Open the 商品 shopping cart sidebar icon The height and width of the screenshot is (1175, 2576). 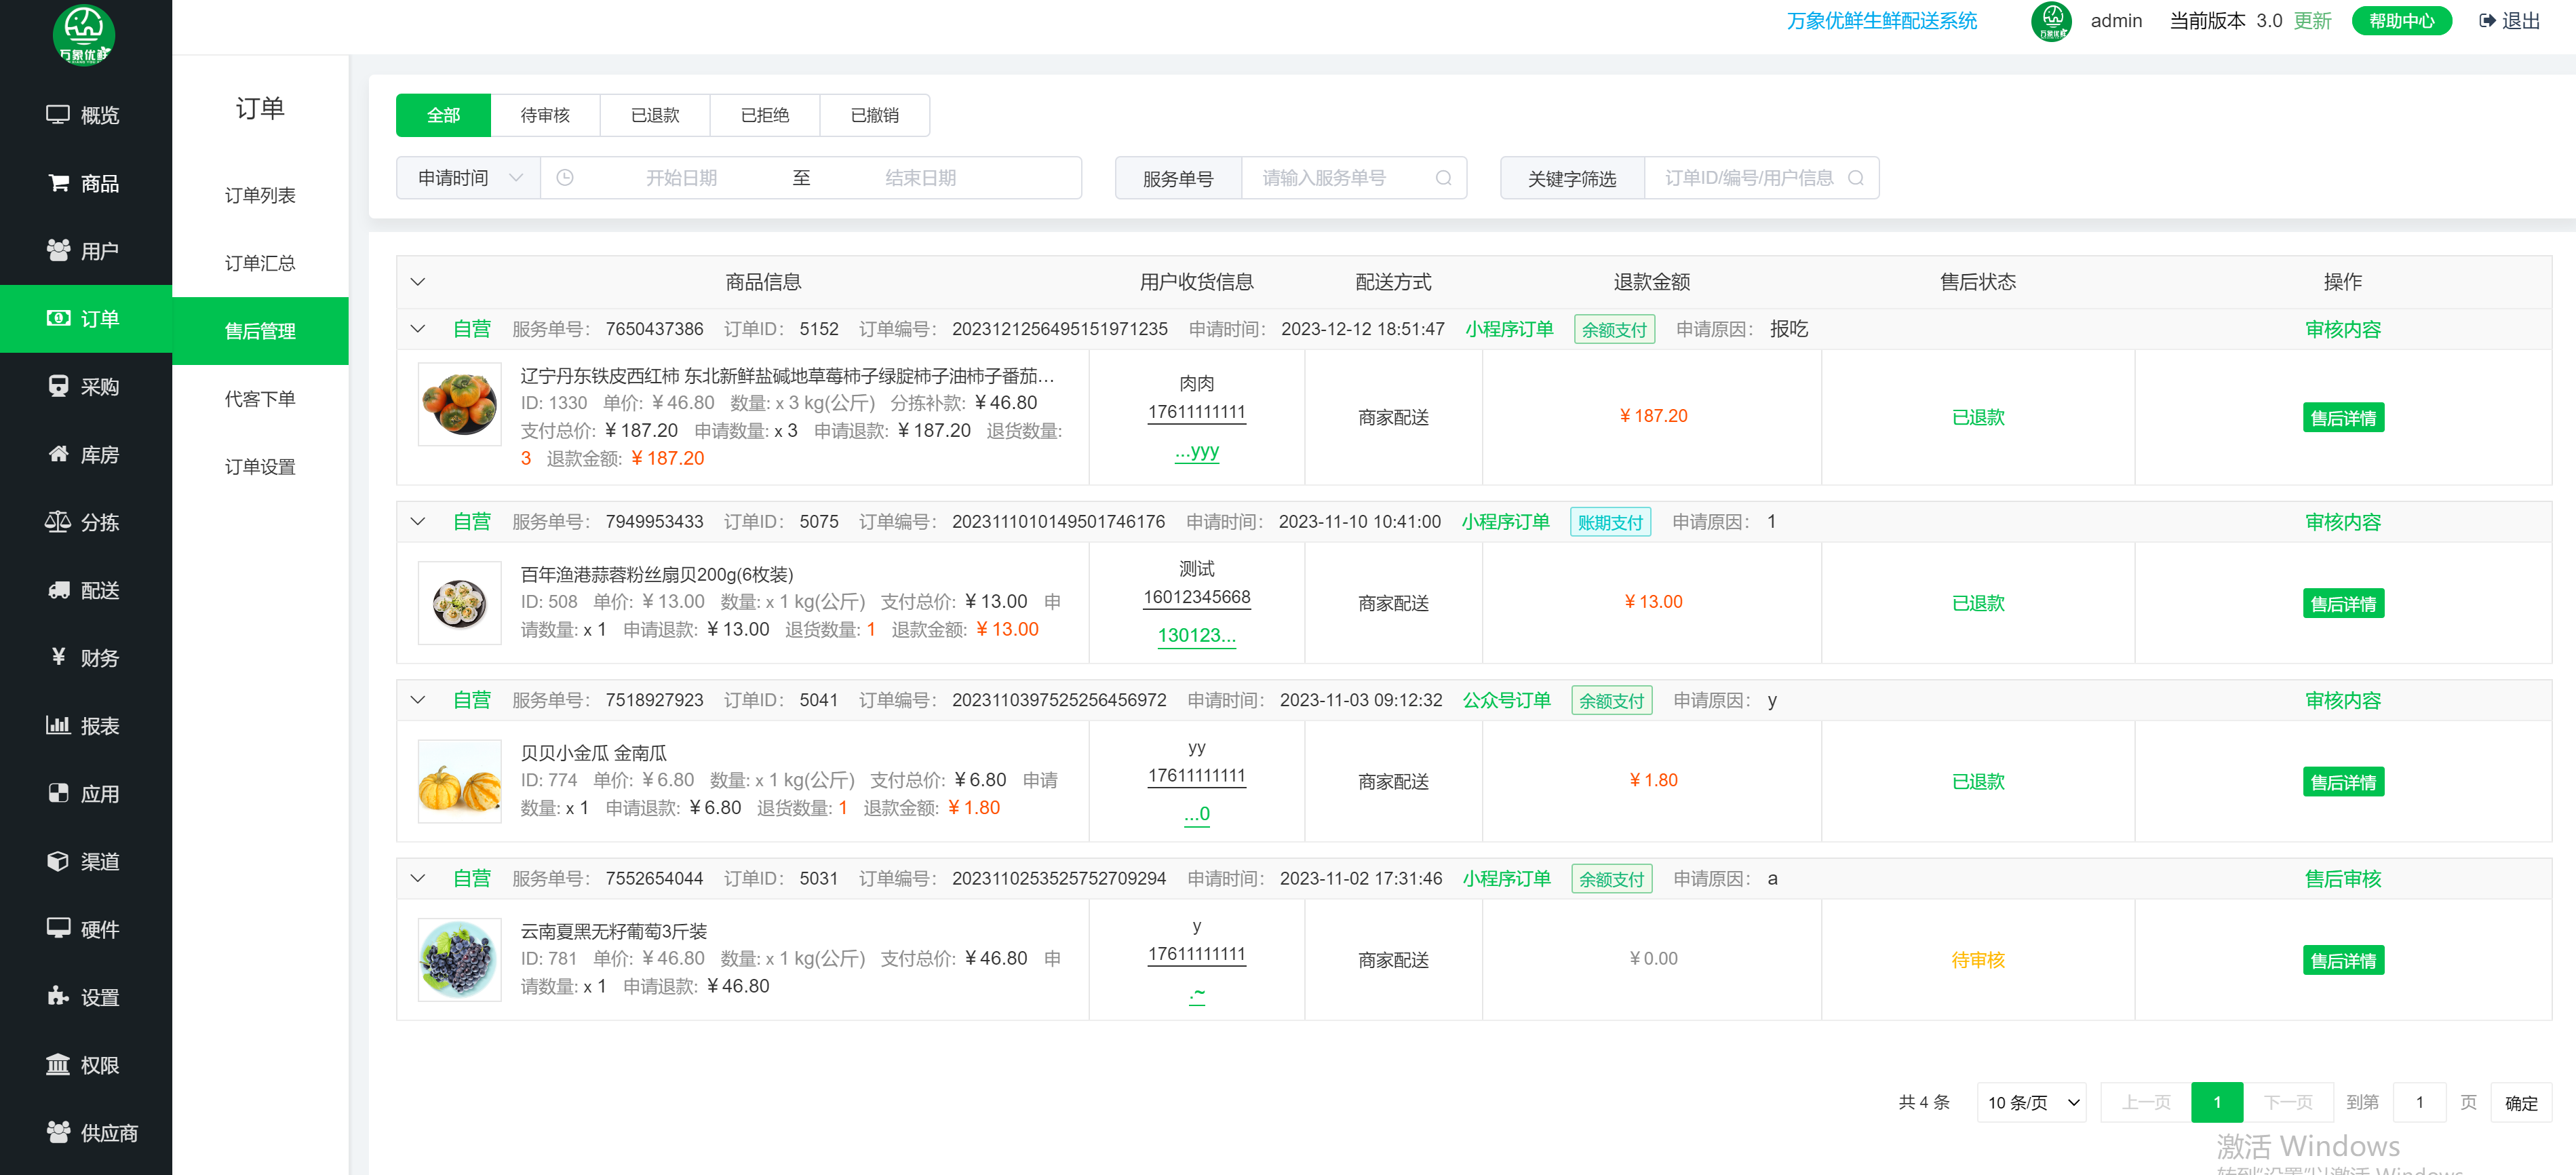(58, 183)
